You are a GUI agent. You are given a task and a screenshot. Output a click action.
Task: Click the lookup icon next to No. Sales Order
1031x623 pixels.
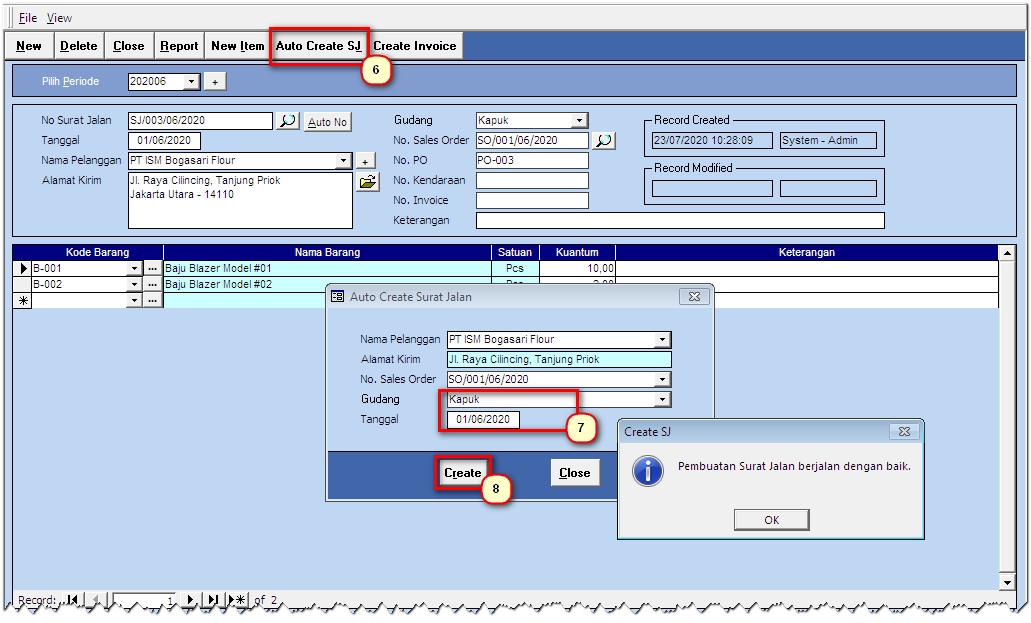(x=603, y=141)
